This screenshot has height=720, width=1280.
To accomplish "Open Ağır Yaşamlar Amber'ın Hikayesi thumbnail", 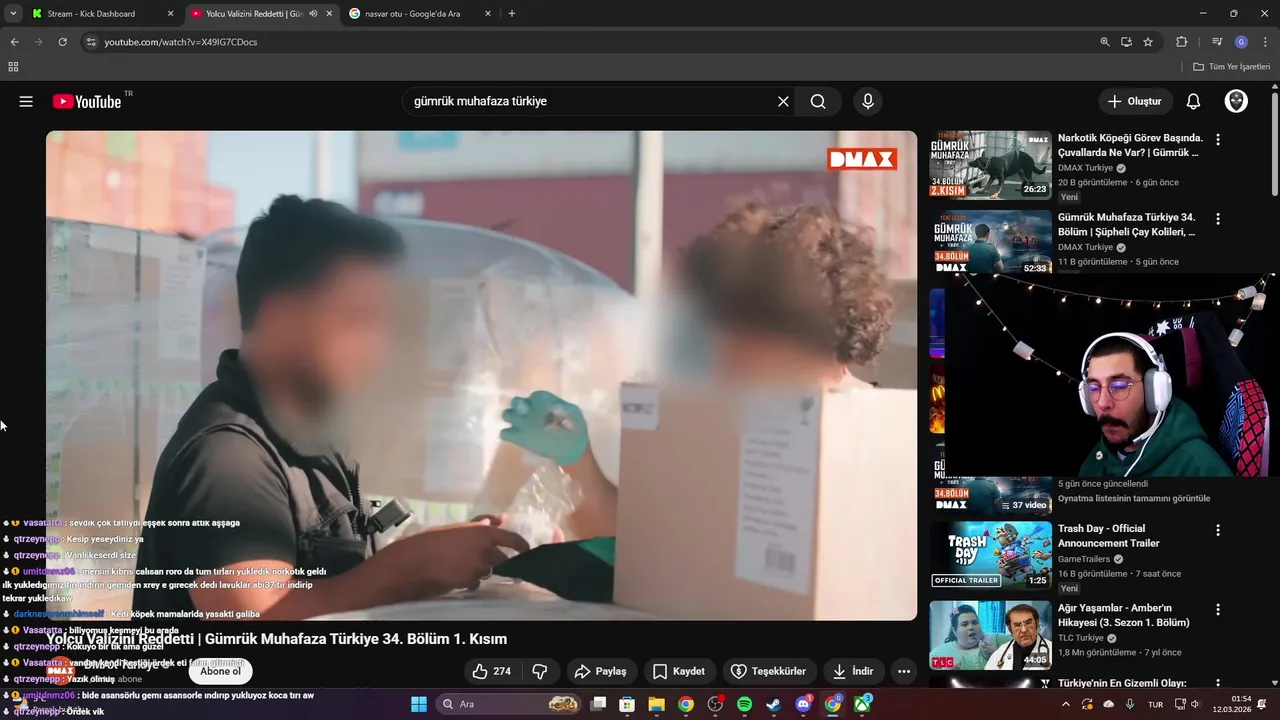I will tap(991, 634).
